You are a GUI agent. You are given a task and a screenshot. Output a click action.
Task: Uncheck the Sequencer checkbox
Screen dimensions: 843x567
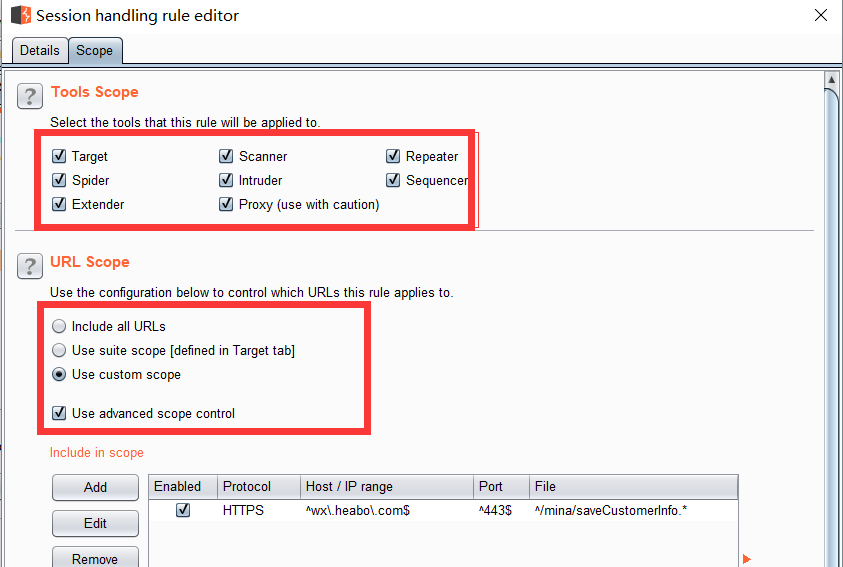tap(394, 181)
